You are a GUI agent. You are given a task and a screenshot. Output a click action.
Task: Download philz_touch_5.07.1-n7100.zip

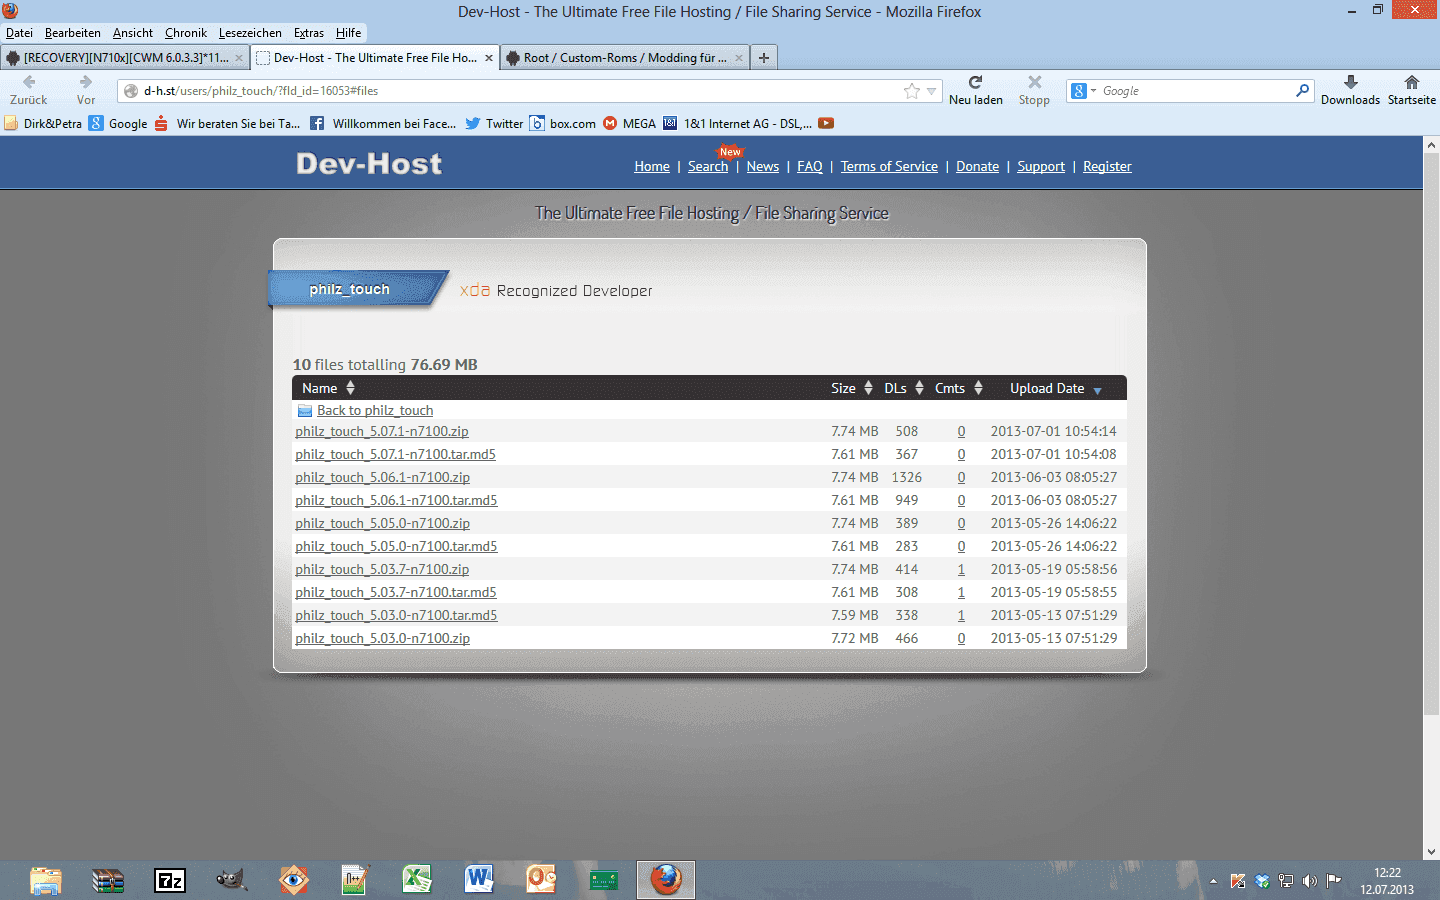click(382, 432)
